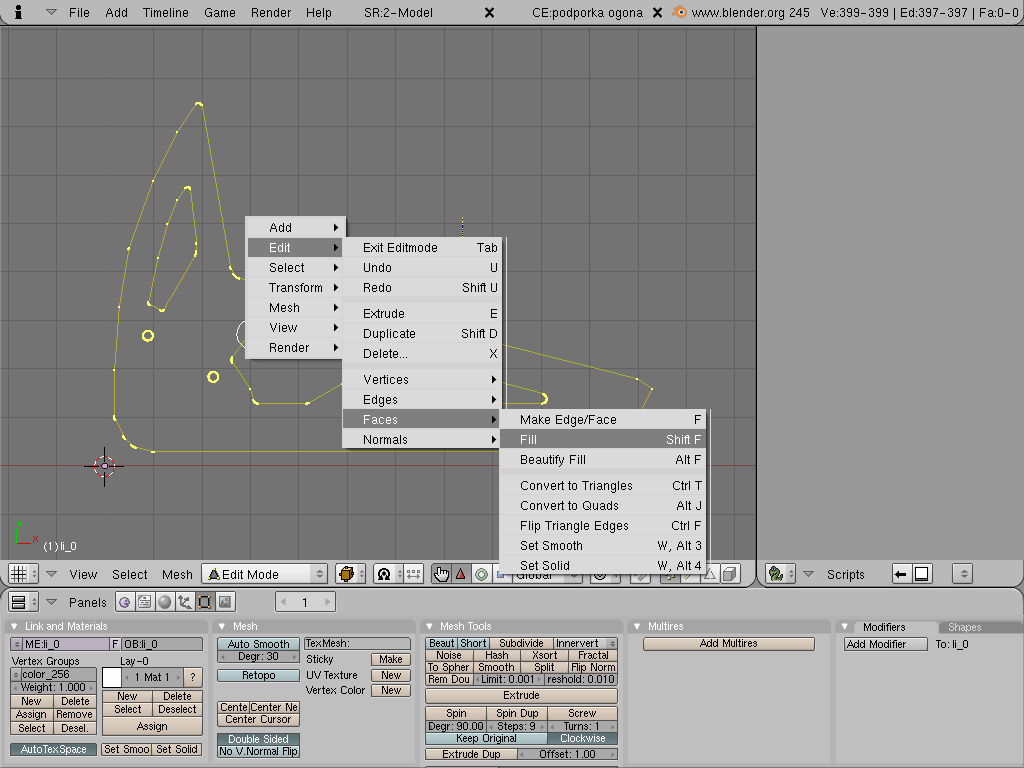Image resolution: width=1024 pixels, height=768 pixels.
Task: Click Add Multires button
Action: [729, 643]
